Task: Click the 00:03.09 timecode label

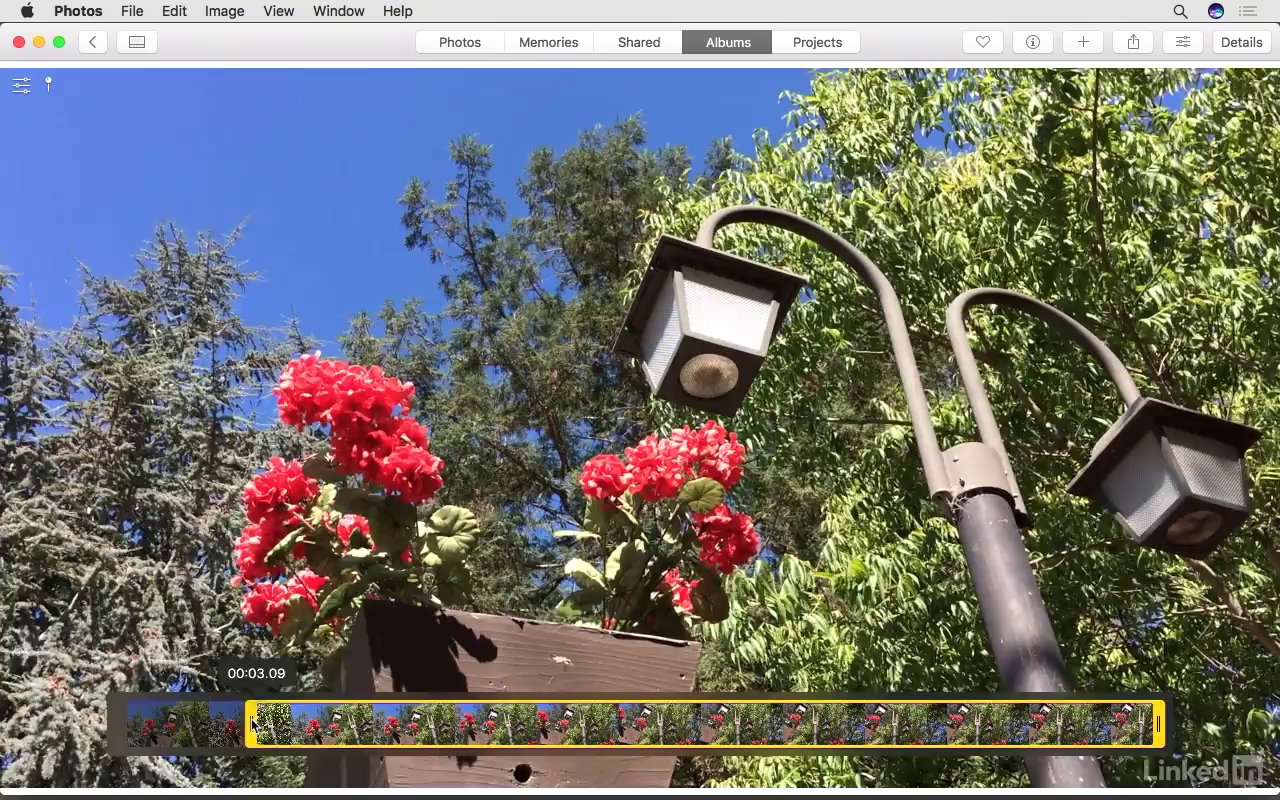Action: [x=256, y=674]
